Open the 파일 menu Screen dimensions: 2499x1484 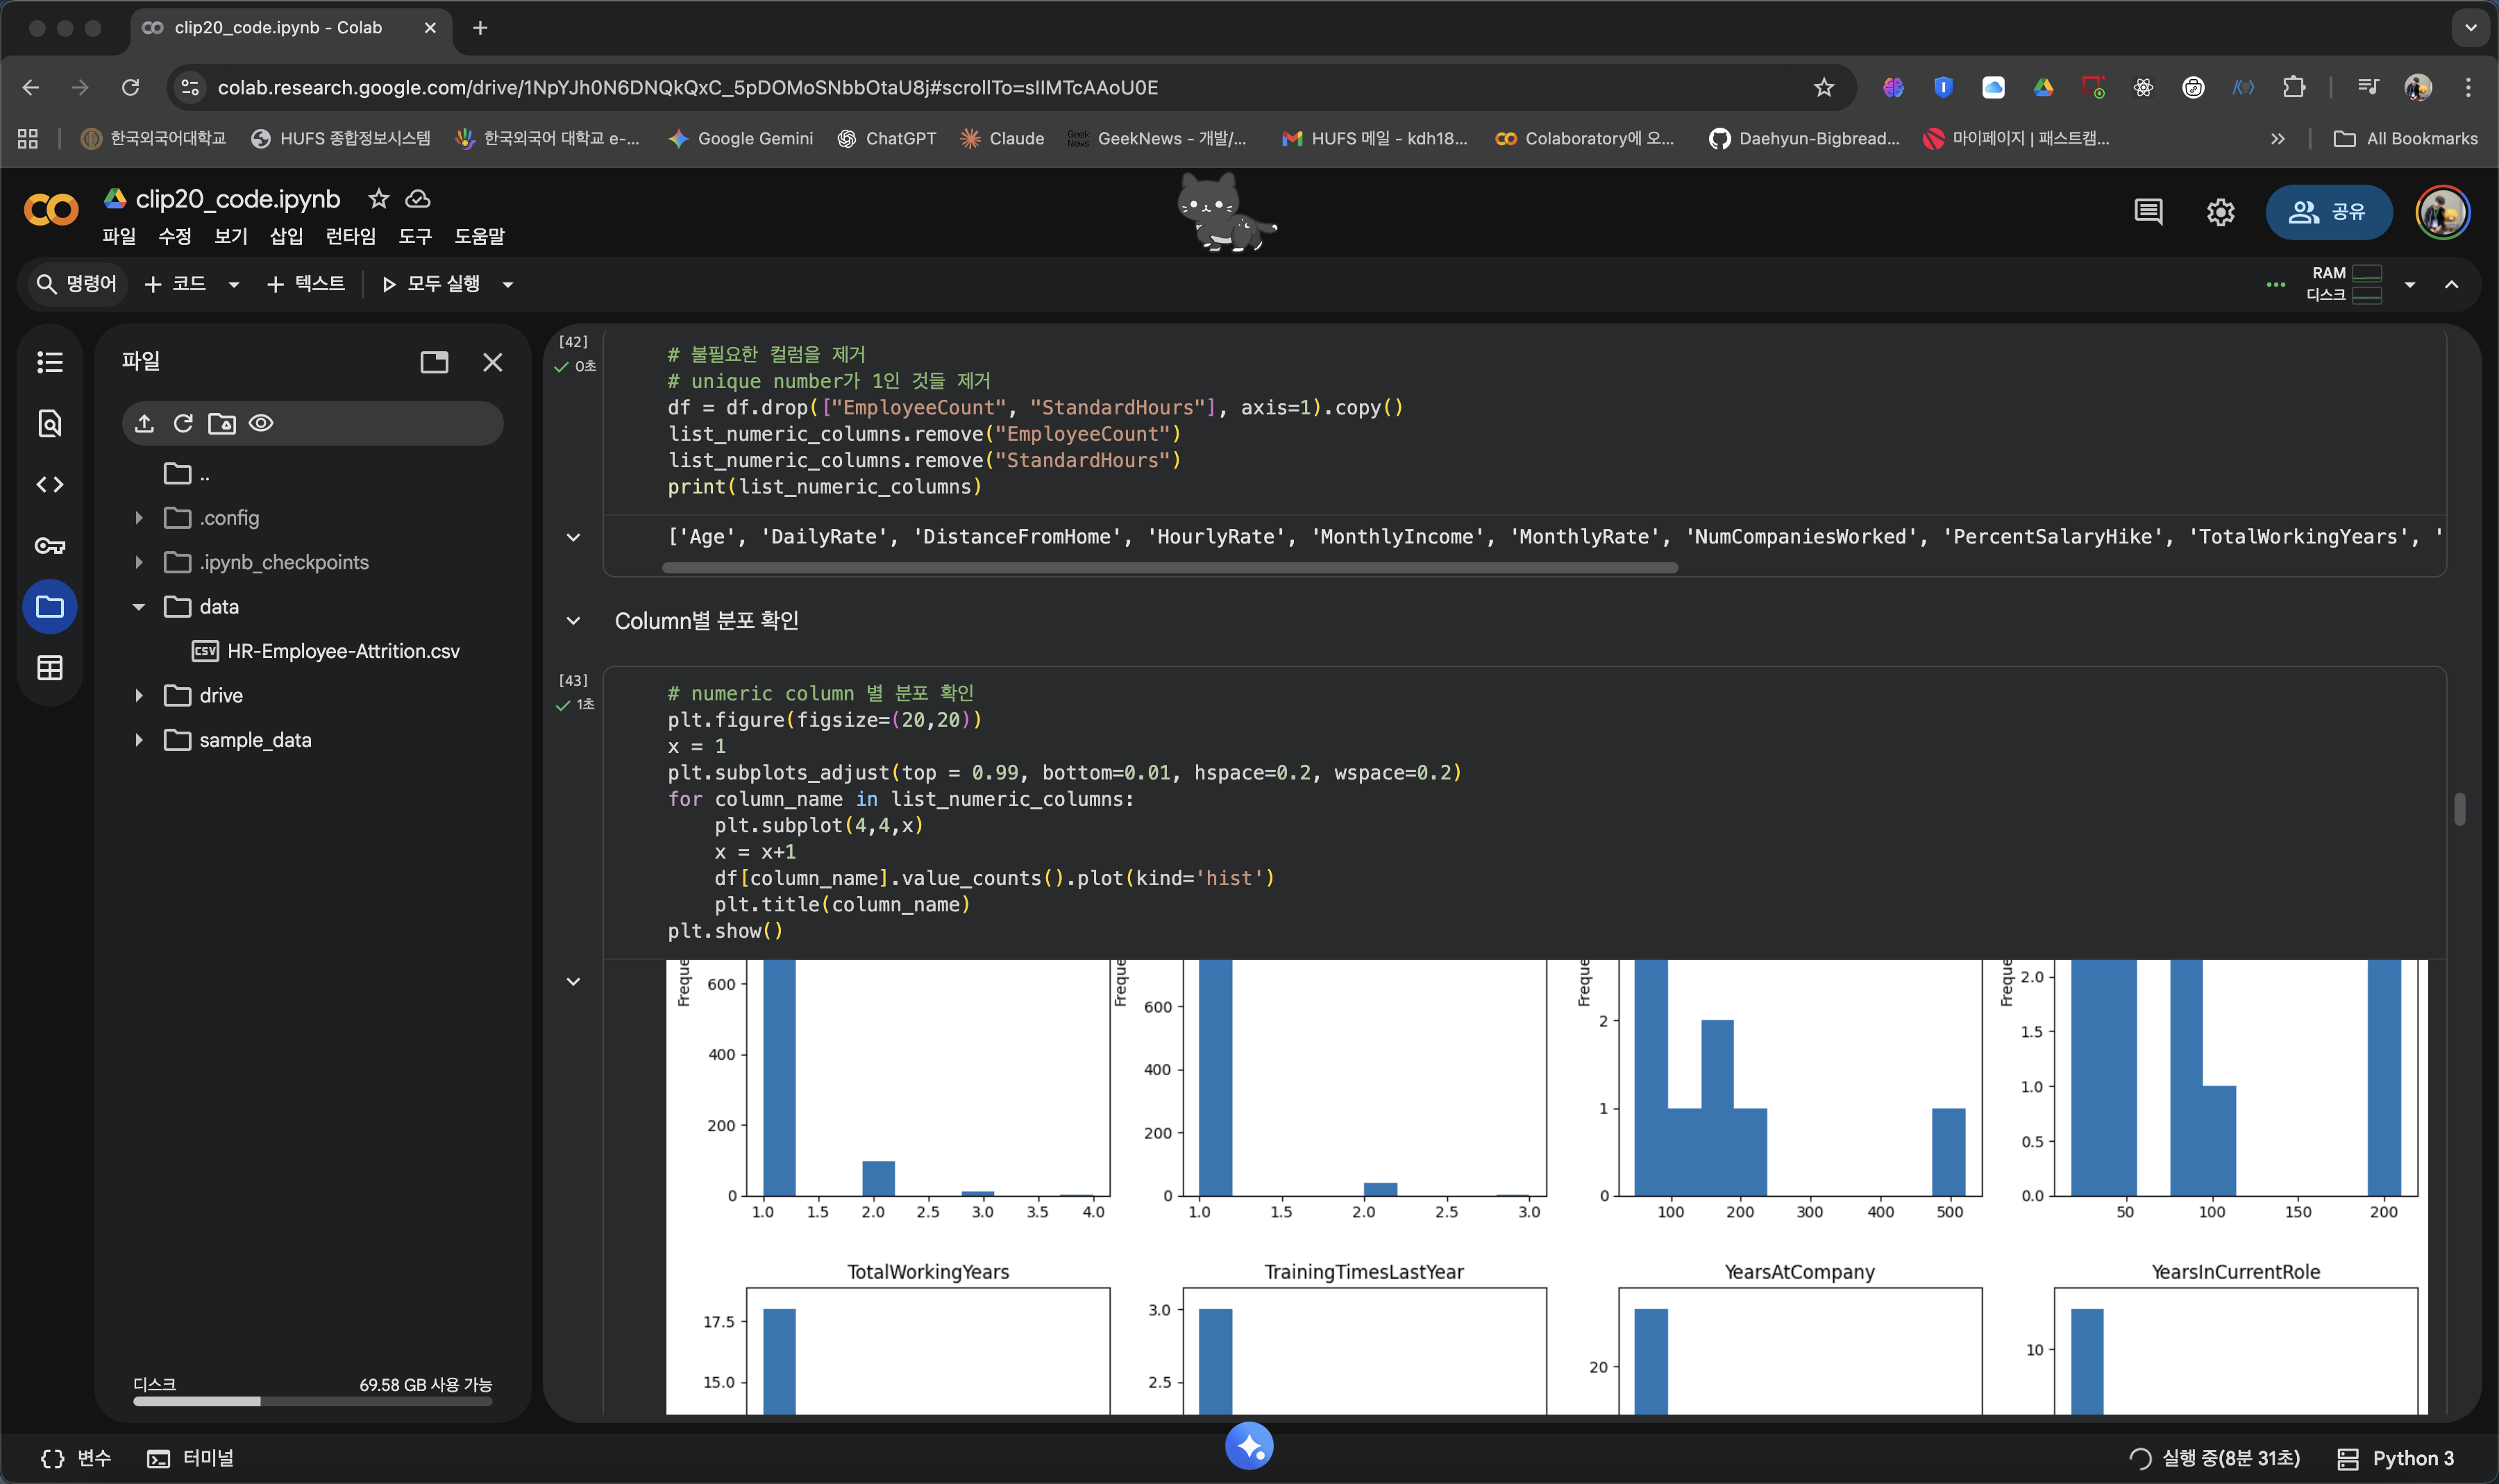click(119, 236)
